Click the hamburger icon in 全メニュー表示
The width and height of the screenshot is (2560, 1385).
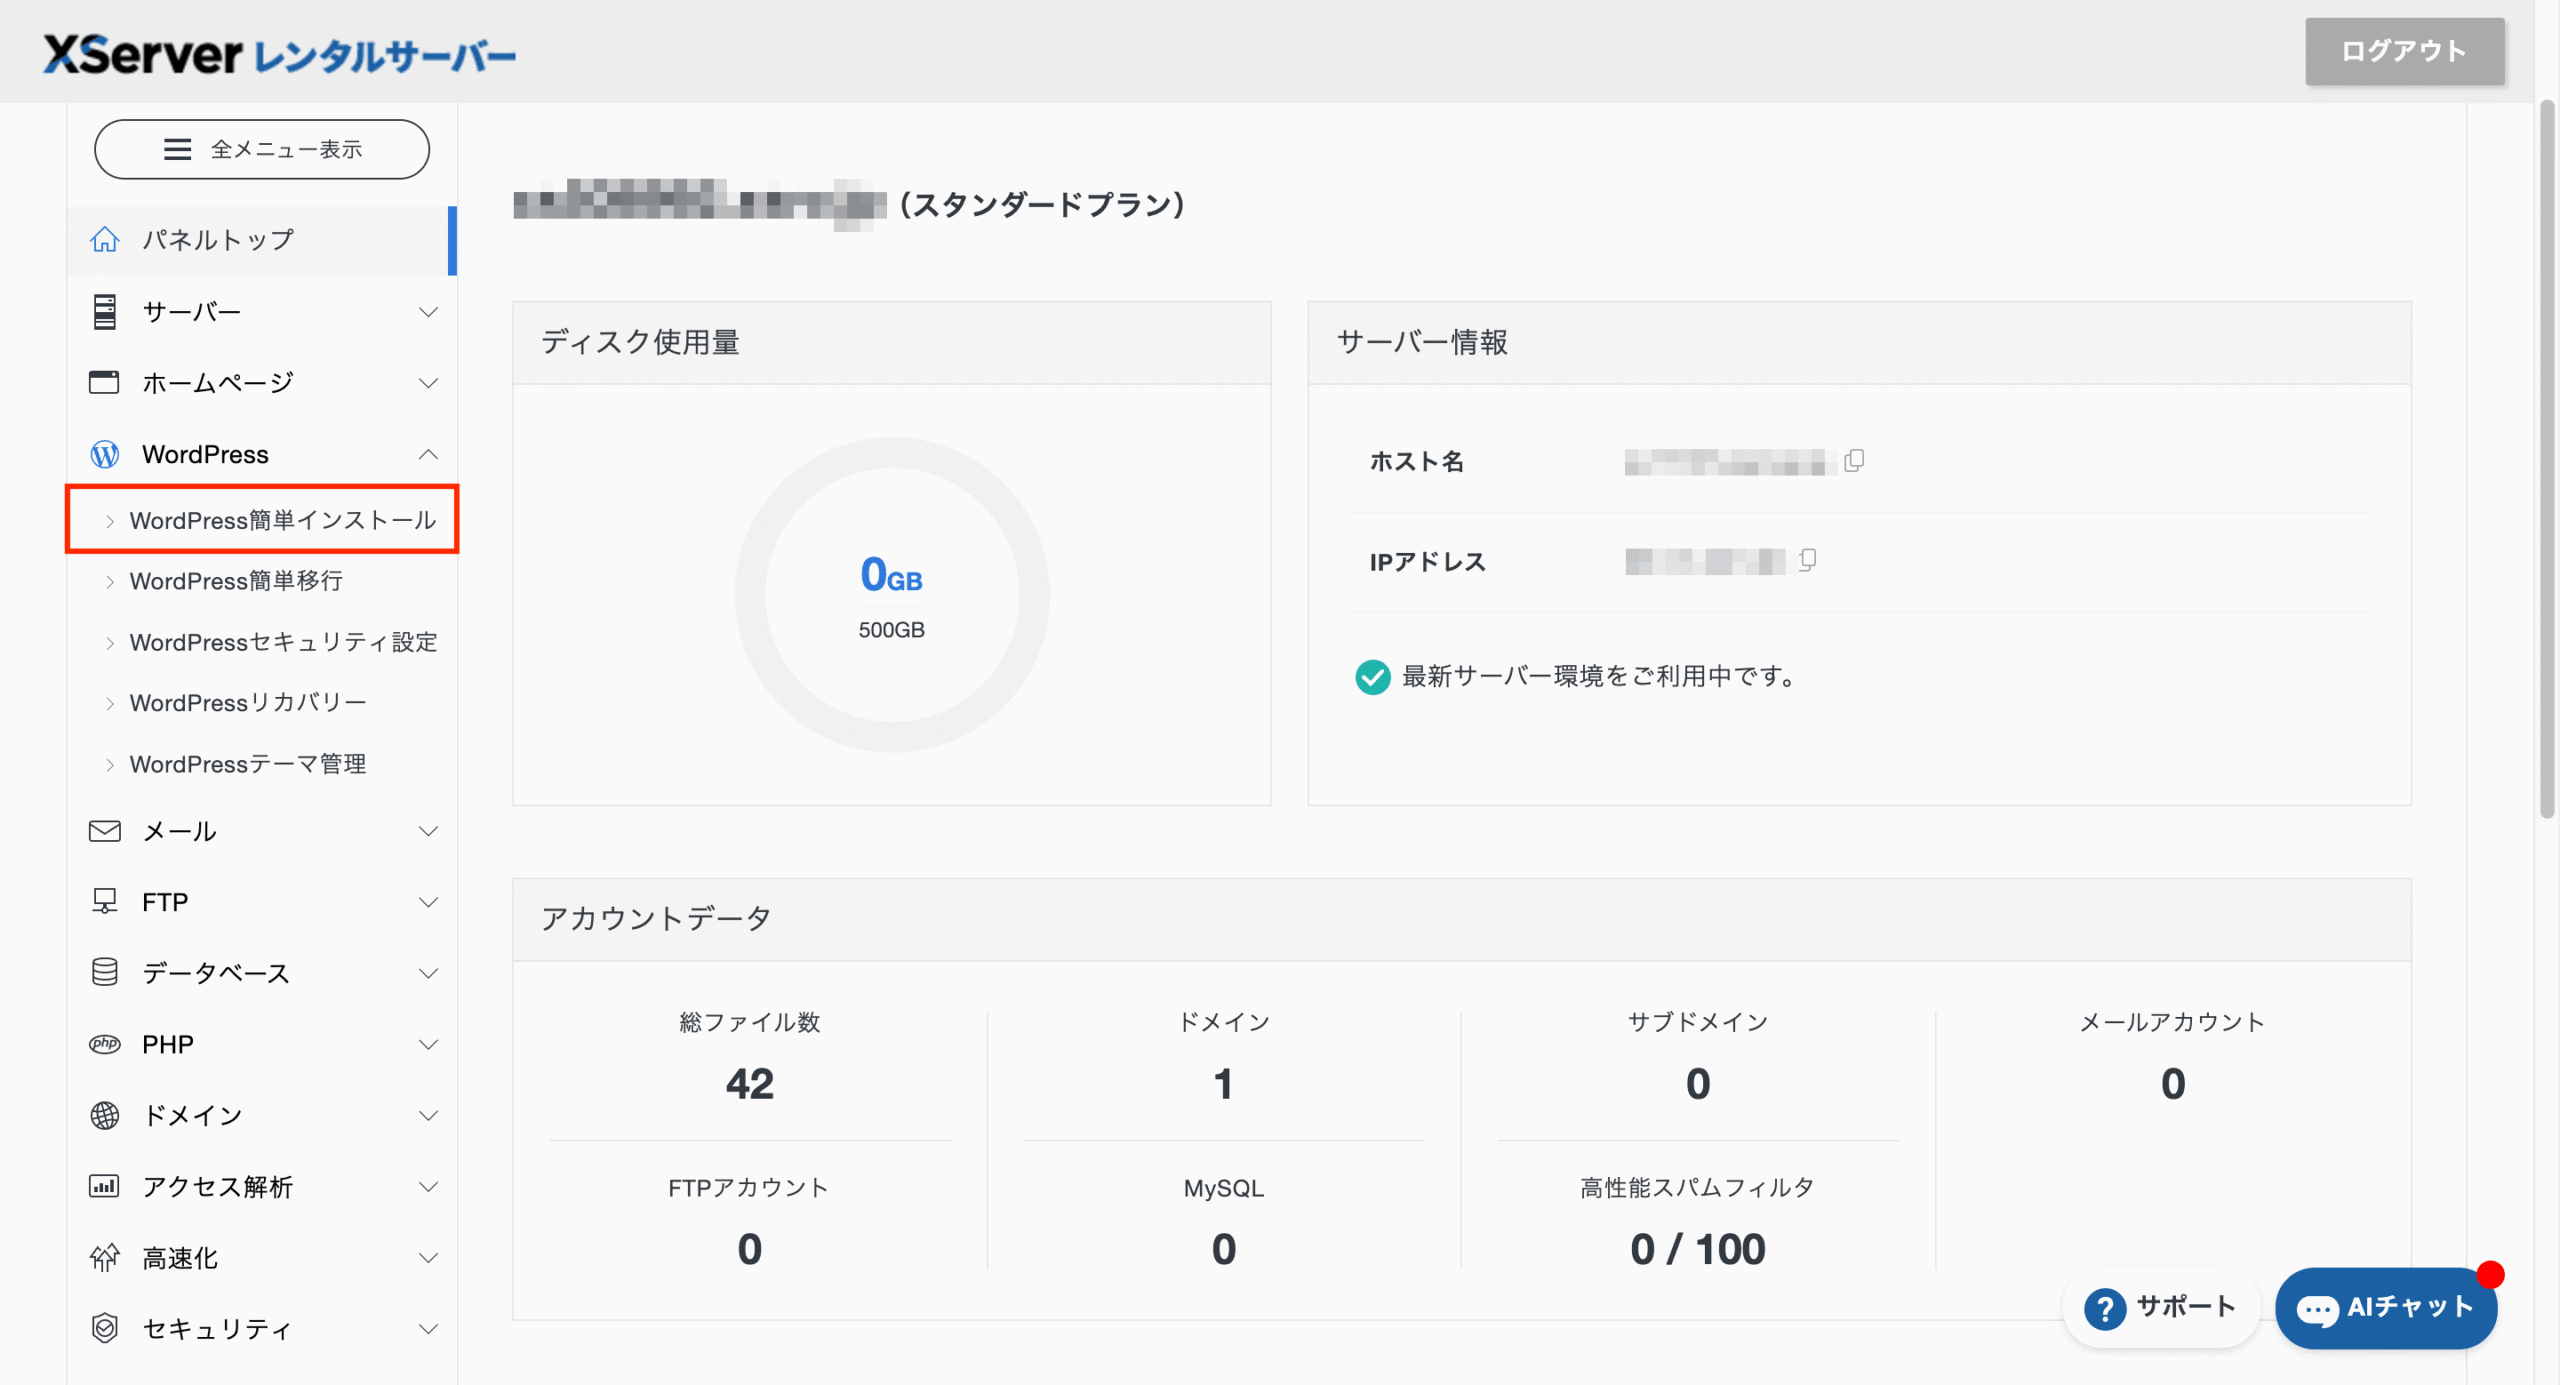pyautogui.click(x=177, y=149)
